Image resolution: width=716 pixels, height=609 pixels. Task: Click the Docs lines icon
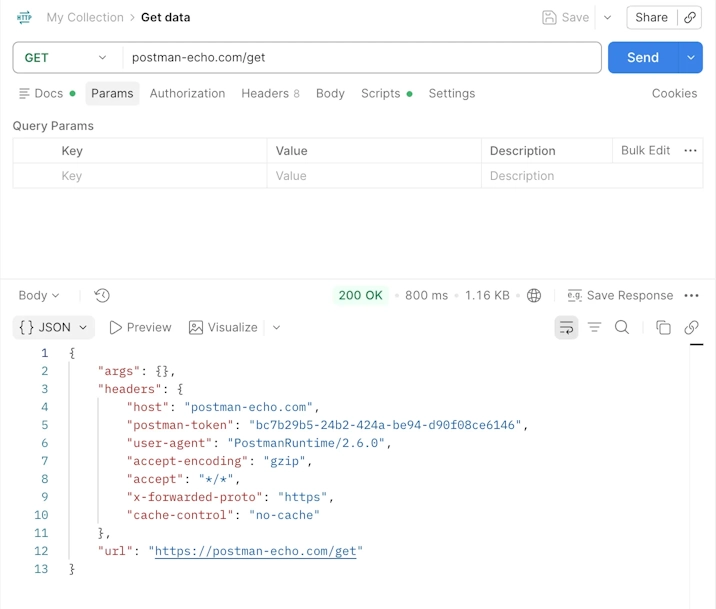click(x=24, y=94)
